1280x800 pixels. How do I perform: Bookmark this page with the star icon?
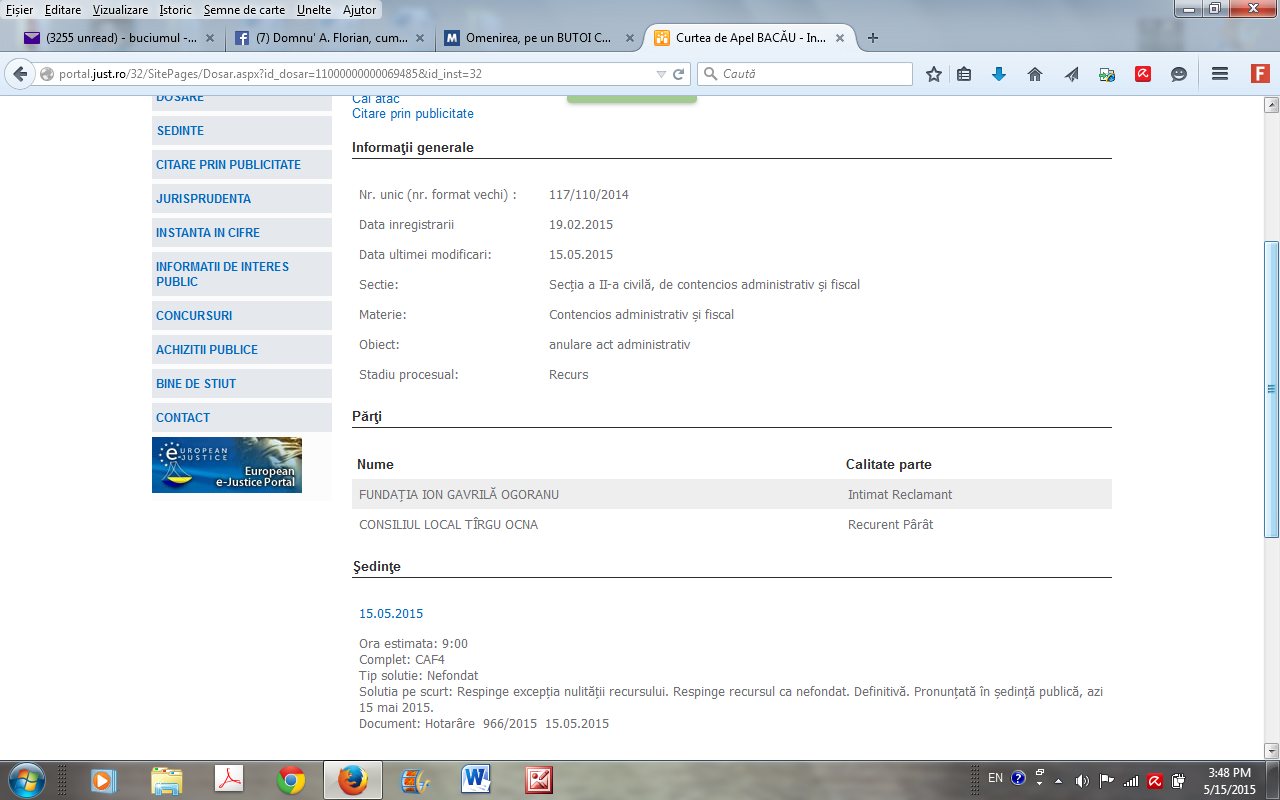click(933, 74)
